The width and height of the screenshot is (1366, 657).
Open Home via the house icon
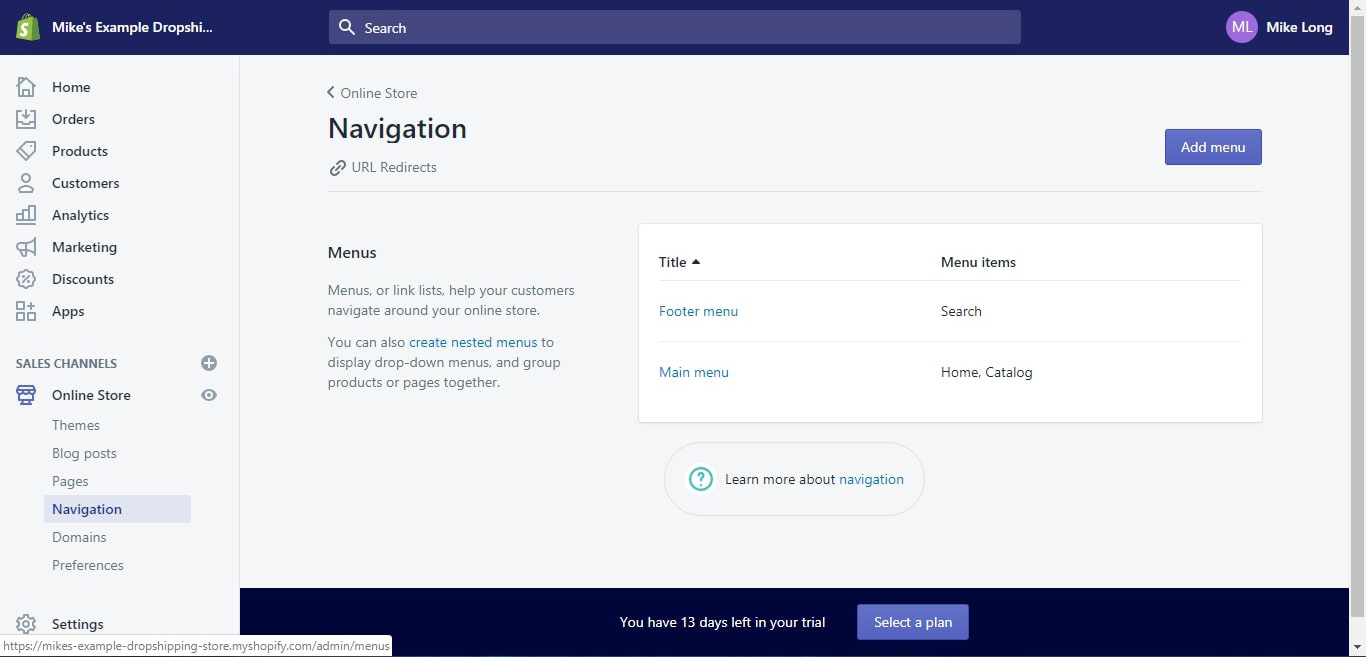pyautogui.click(x=26, y=87)
